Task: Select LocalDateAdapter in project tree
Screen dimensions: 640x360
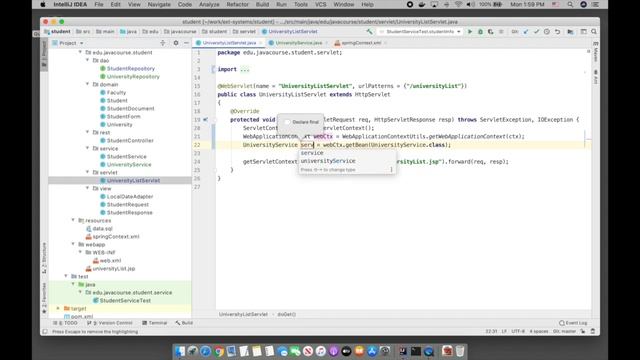Action: click(130, 196)
